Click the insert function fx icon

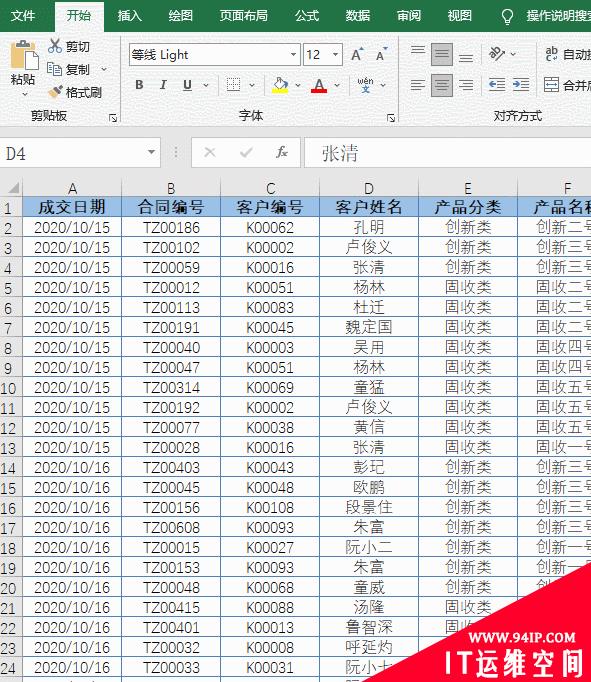pyautogui.click(x=281, y=152)
